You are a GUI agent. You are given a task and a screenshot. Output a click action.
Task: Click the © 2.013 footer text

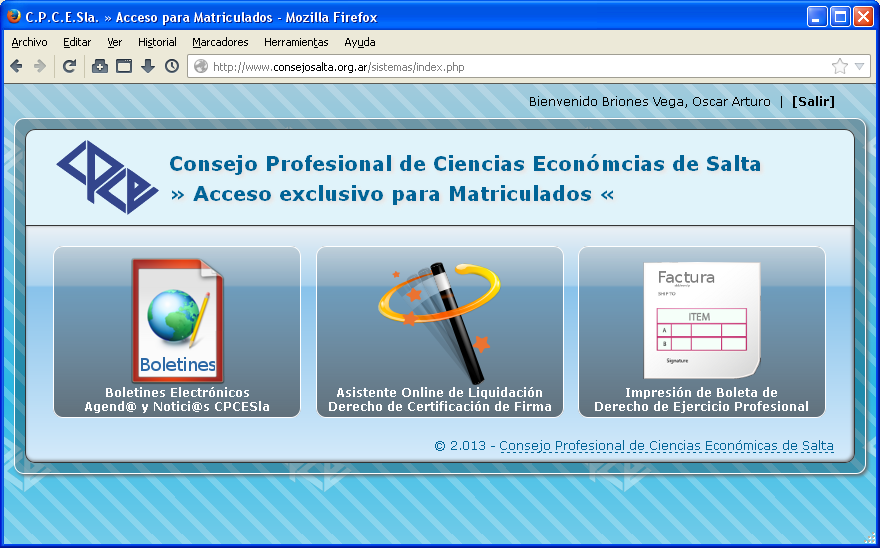click(x=460, y=446)
